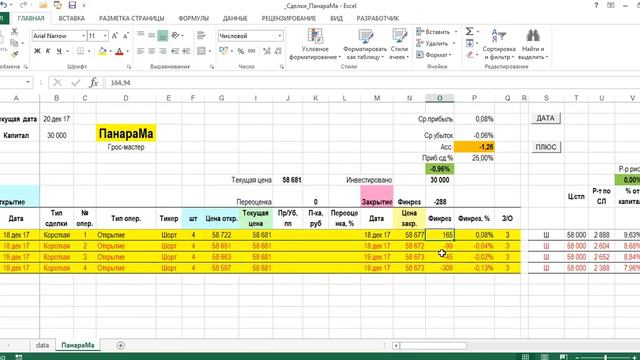
Task: Click the Clear eraser icon
Action: [469, 54]
